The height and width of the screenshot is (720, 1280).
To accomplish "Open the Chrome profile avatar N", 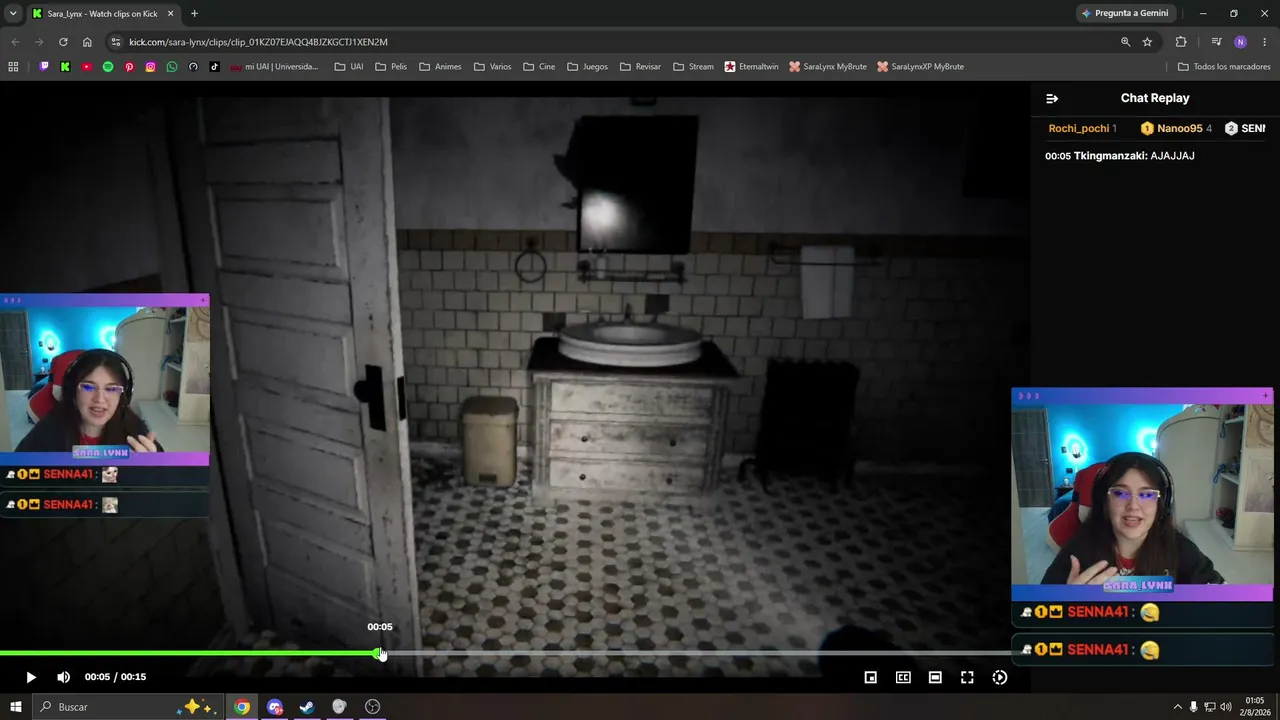I will (x=1240, y=42).
